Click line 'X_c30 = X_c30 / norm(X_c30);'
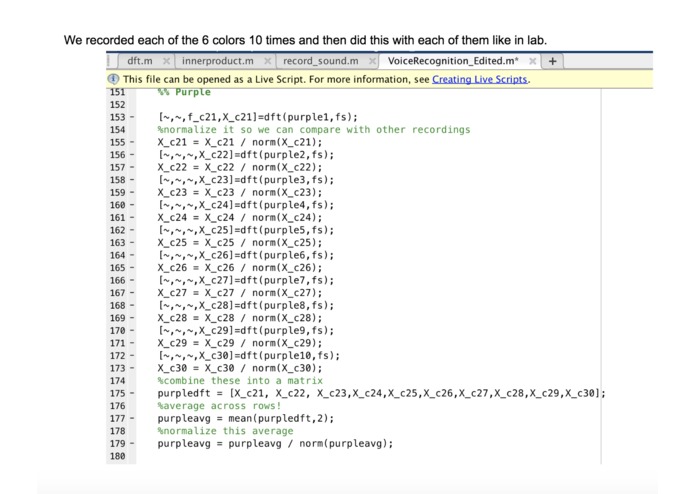 point(240,368)
